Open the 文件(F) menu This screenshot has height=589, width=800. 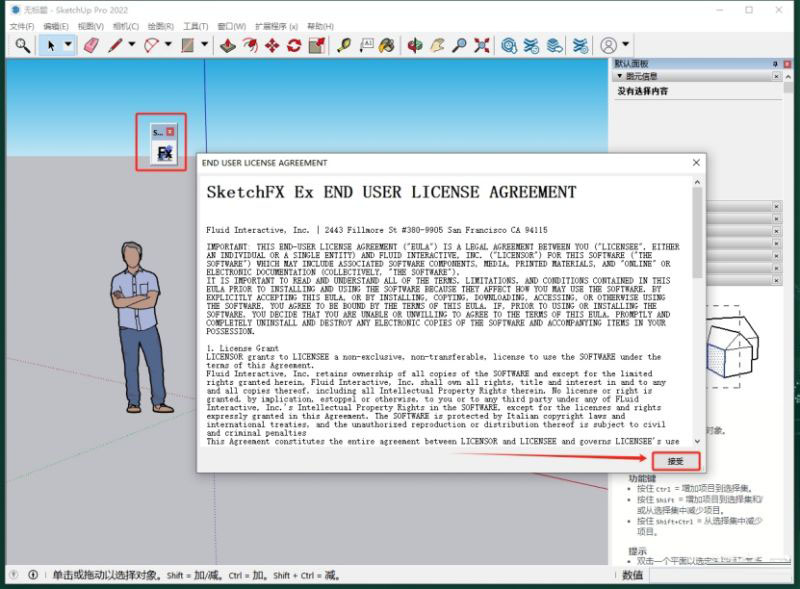pyautogui.click(x=22, y=26)
